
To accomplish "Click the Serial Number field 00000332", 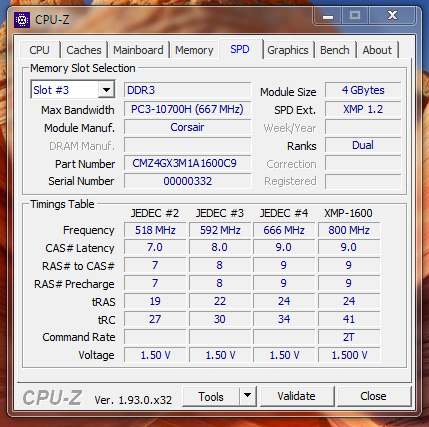I will (x=187, y=181).
